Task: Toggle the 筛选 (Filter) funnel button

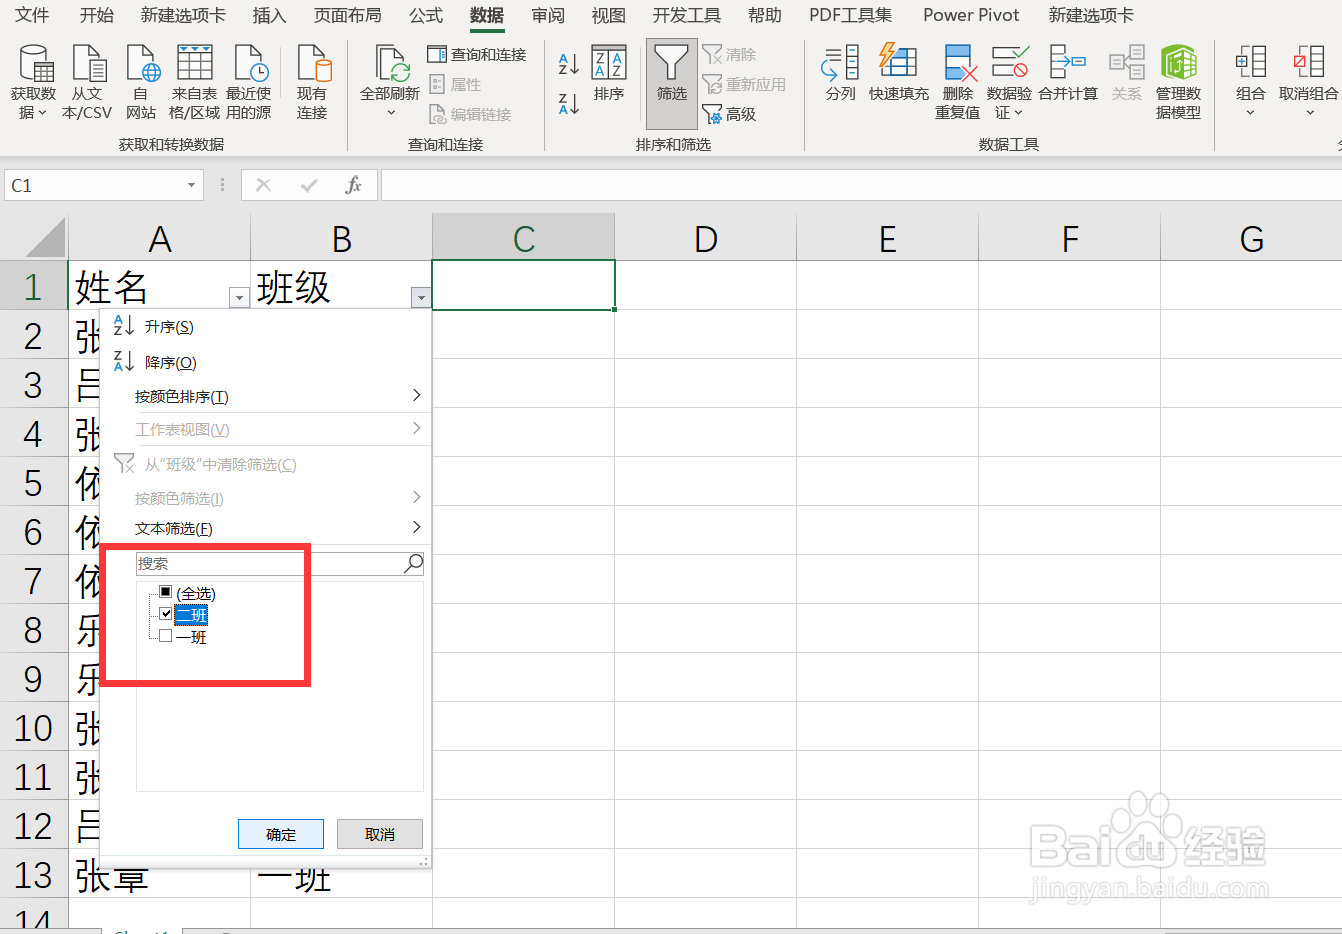Action: coord(671,84)
